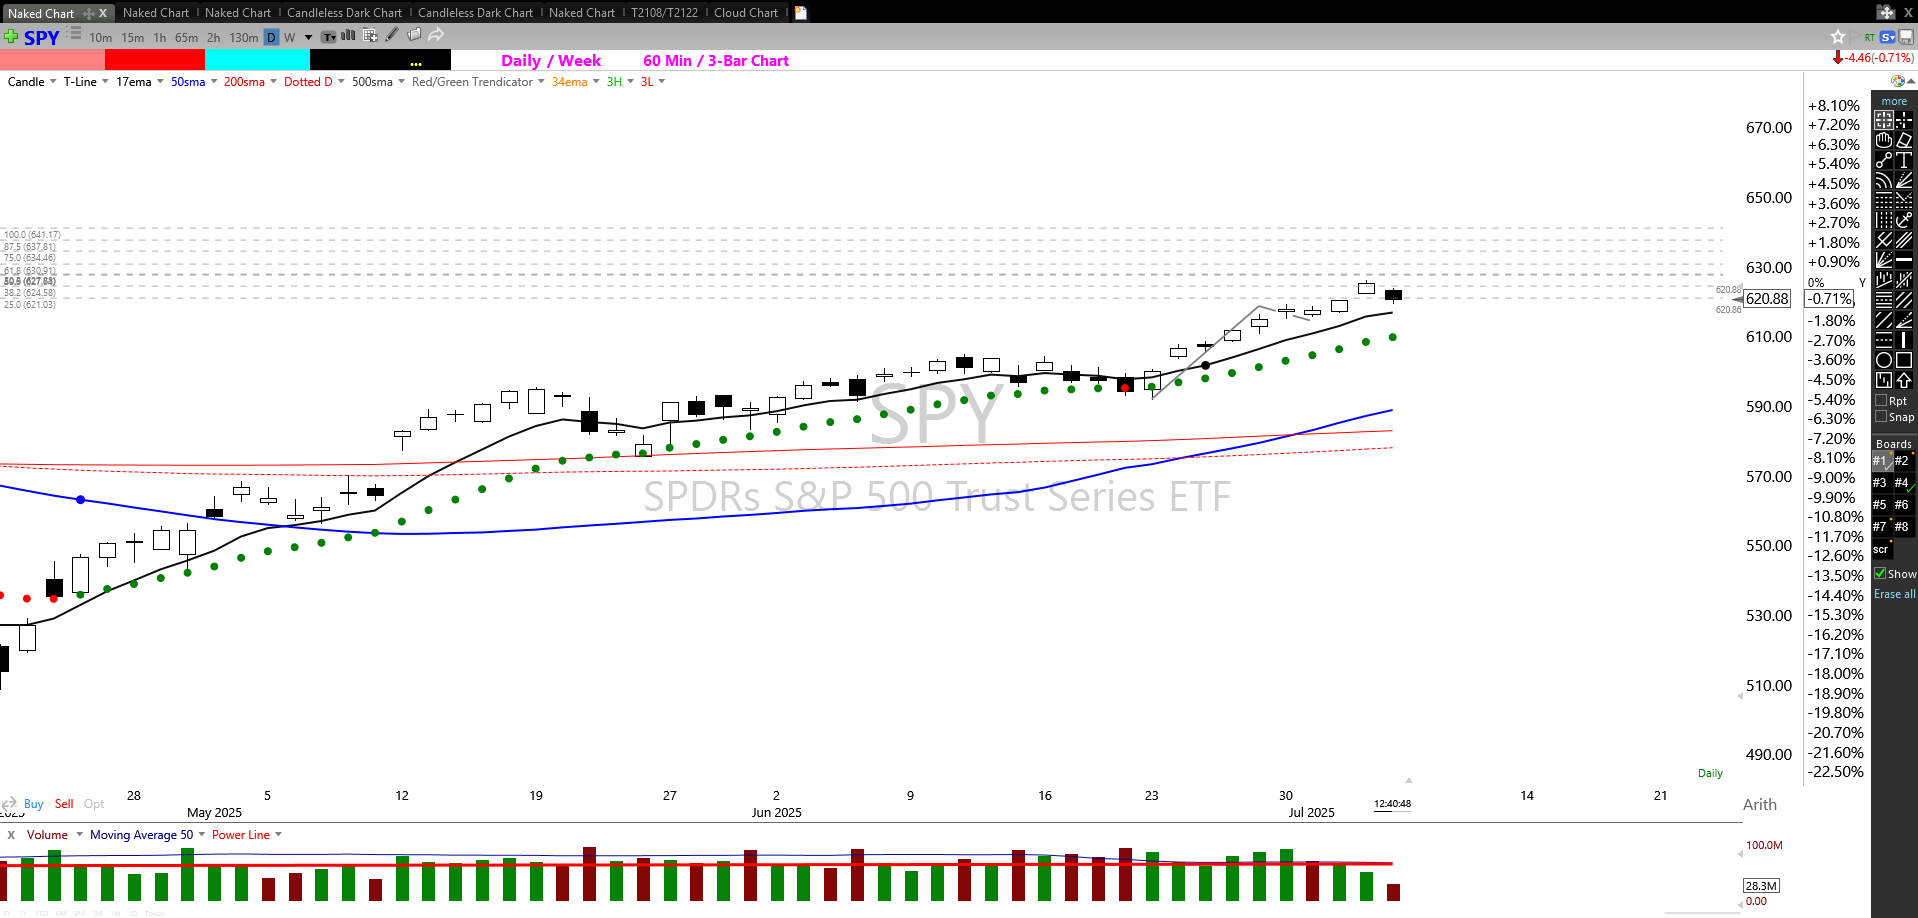Screen dimensions: 1918x918
Task: Click the notes icon in the chart toolbar
Action: tap(414, 35)
